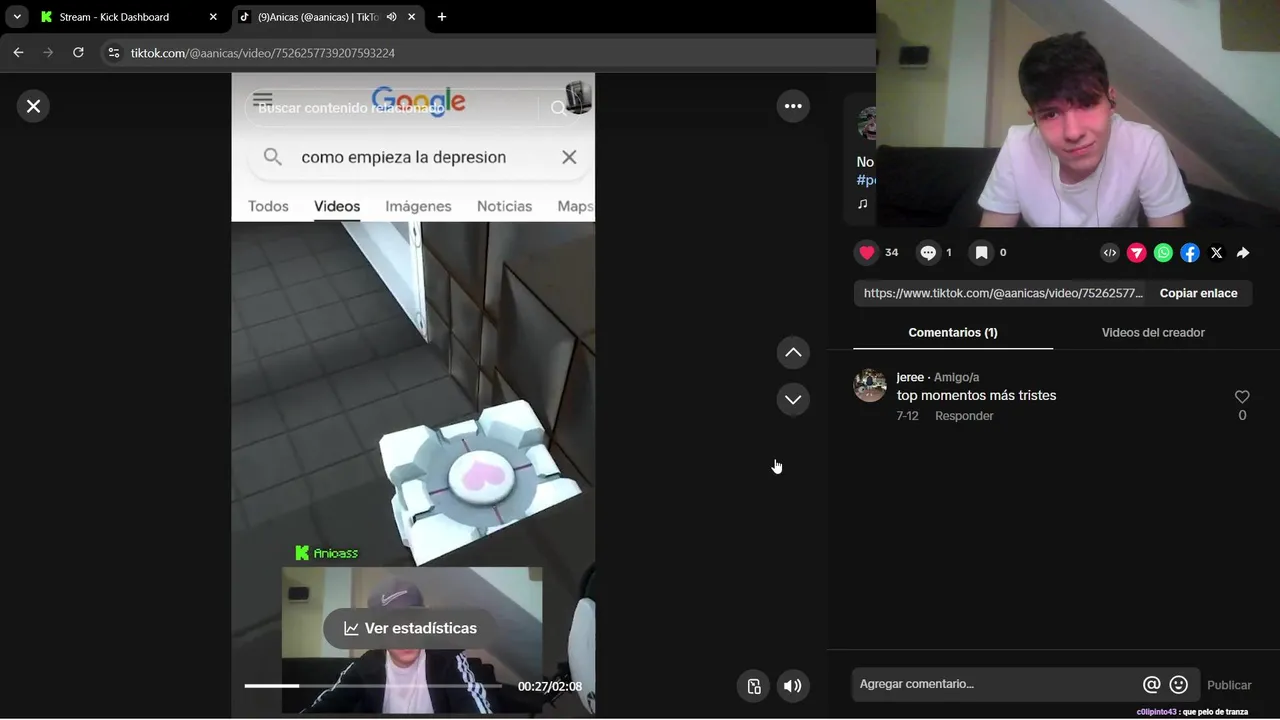1280x720 pixels.
Task: Save the video with the bookmark icon
Action: click(x=982, y=253)
